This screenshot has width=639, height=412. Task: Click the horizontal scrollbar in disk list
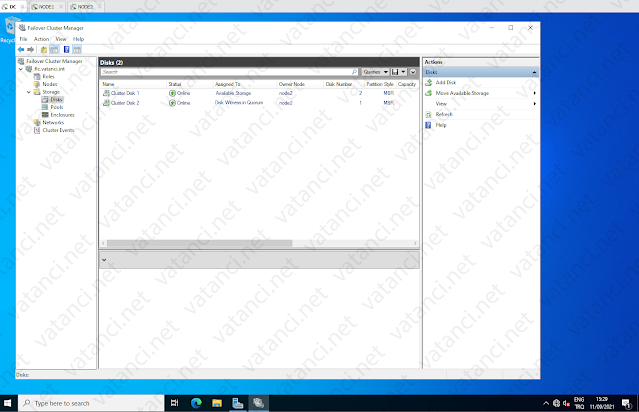[199, 243]
